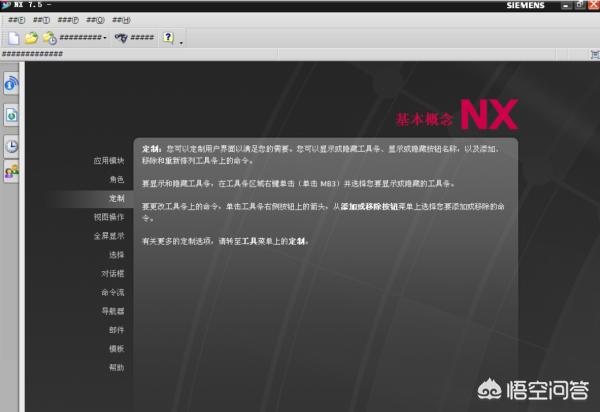600x412 pixels.
Task: Click the command finder label next to the binoculars
Action: (142, 37)
